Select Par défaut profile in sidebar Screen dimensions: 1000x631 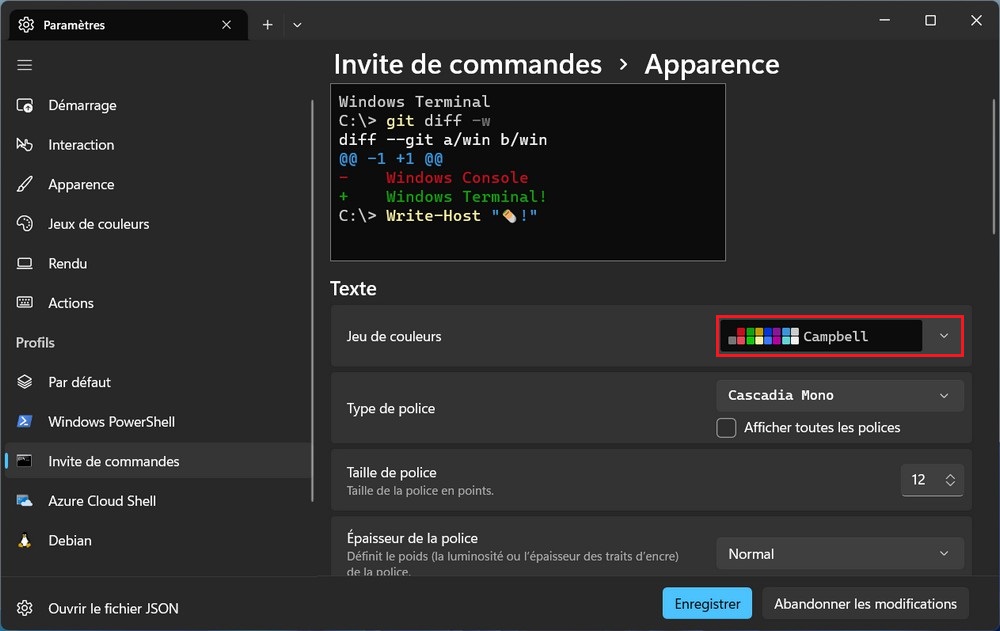79,382
